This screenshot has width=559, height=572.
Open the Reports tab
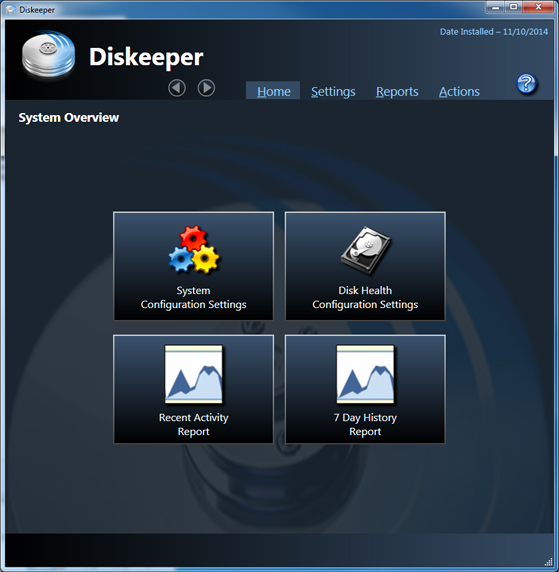click(x=397, y=92)
